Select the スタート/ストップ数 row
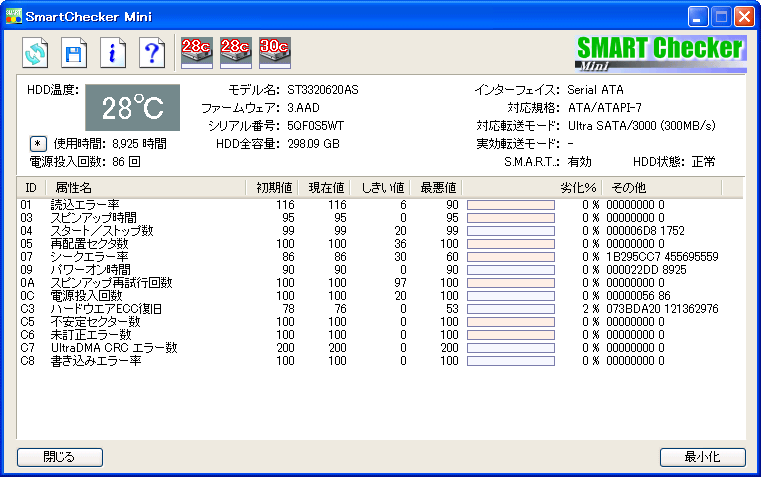761x477 pixels. pyautogui.click(x=380, y=231)
